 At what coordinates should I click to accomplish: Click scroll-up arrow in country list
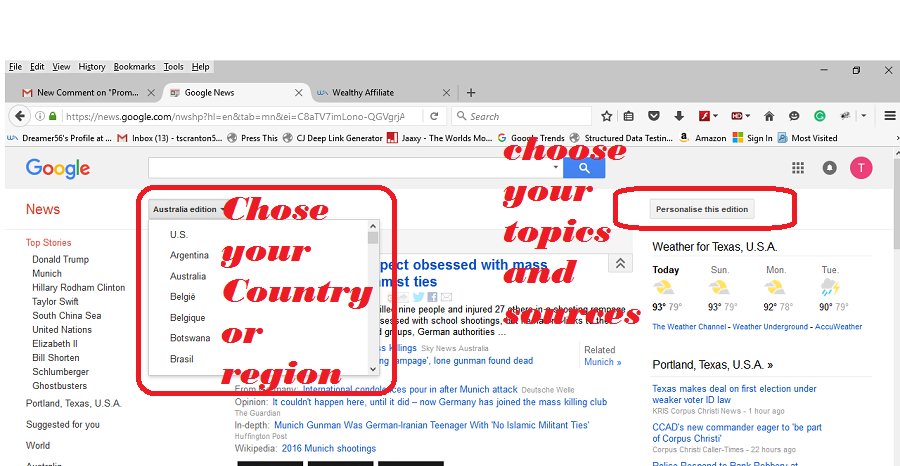click(373, 226)
